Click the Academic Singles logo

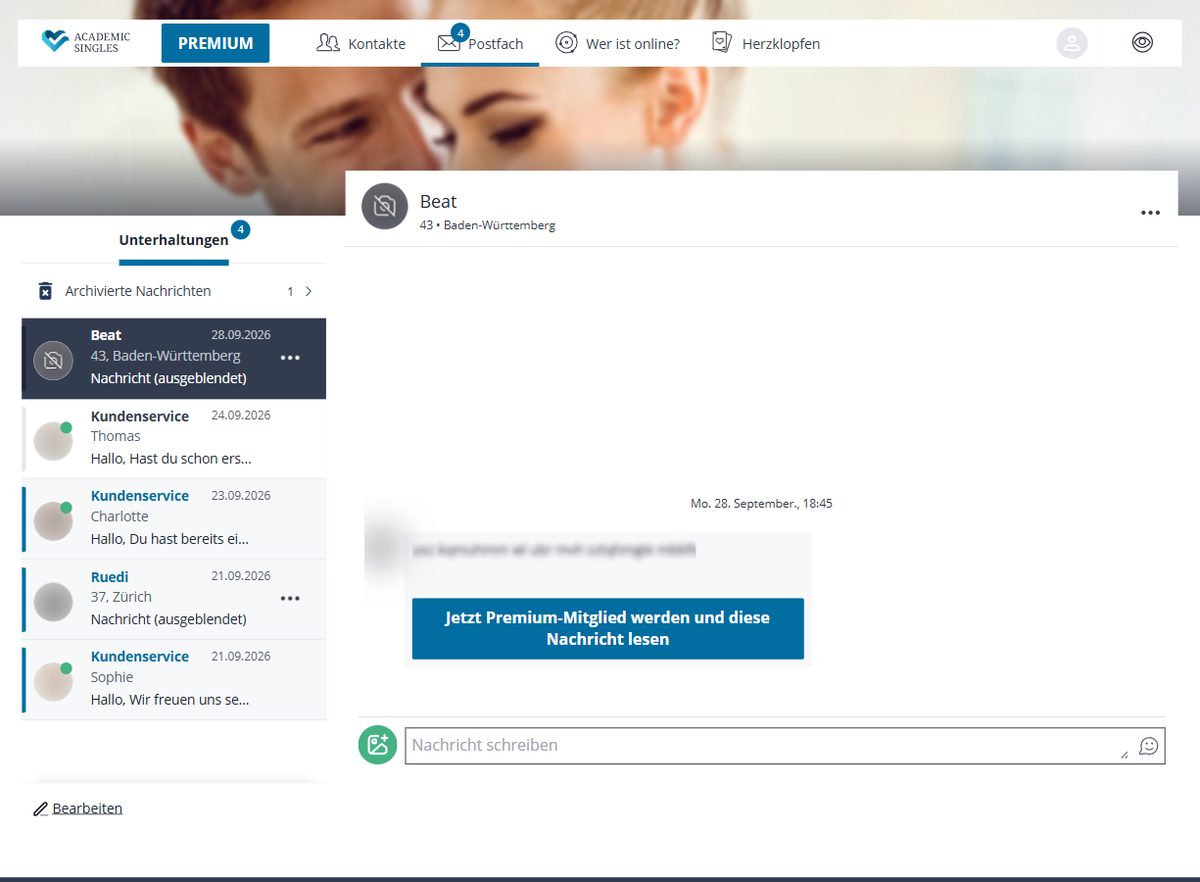pyautogui.click(x=85, y=42)
